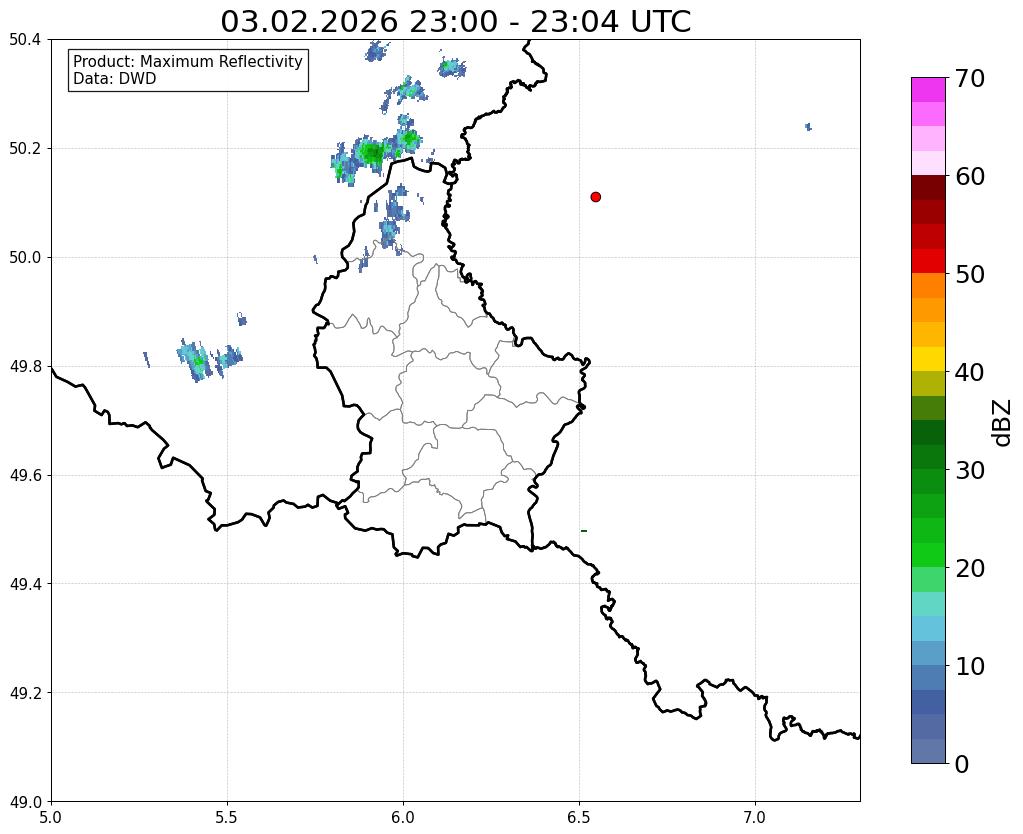
Task: Click the latitude tick label '49.4'
Action: pos(25,584)
